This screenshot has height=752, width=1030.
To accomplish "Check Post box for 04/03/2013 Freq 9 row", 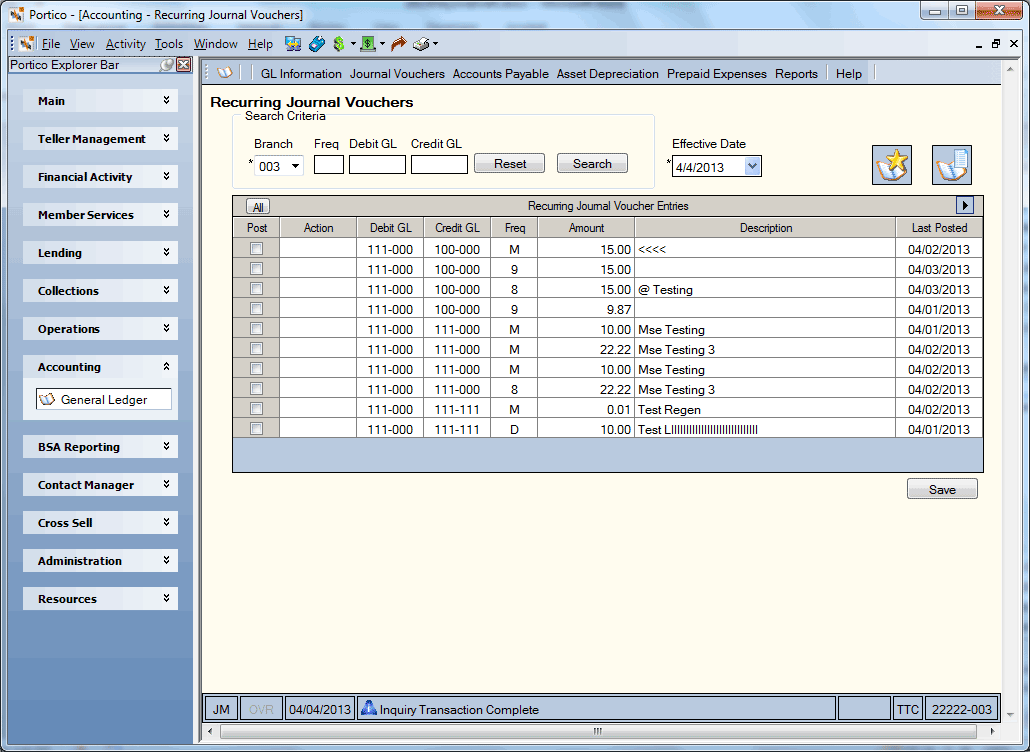I will click(x=256, y=269).
